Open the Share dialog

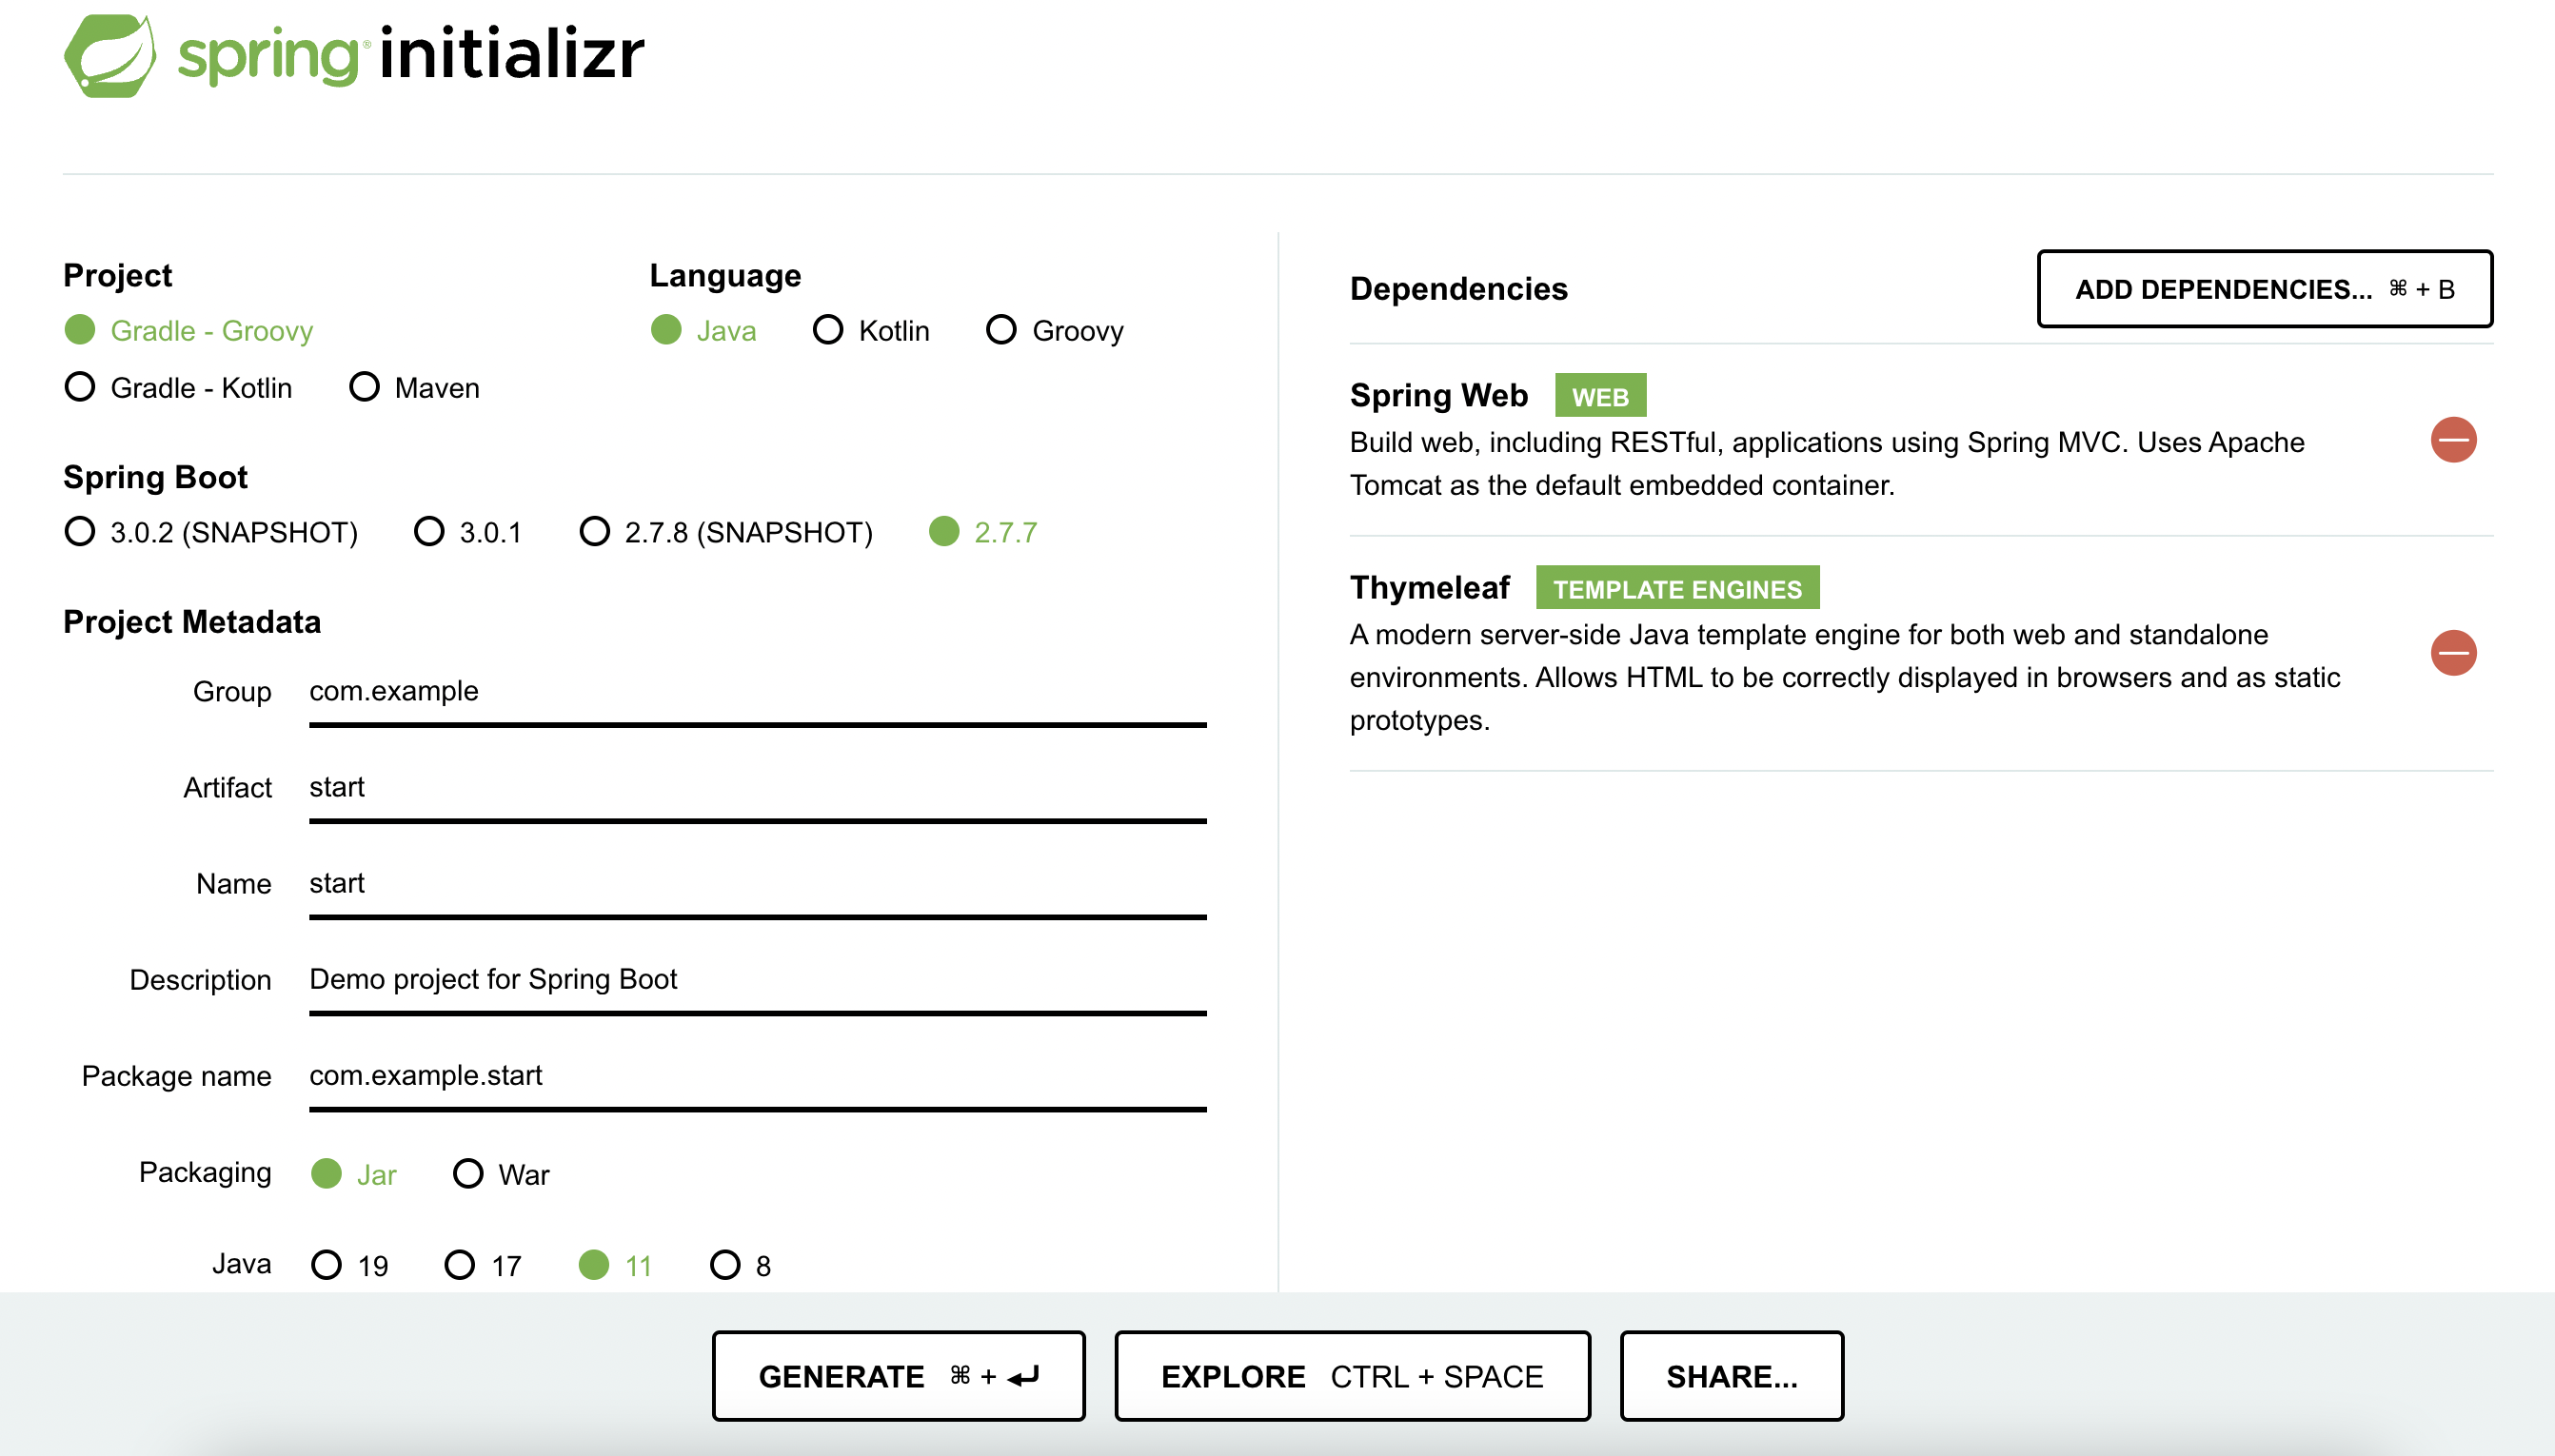coord(1731,1376)
